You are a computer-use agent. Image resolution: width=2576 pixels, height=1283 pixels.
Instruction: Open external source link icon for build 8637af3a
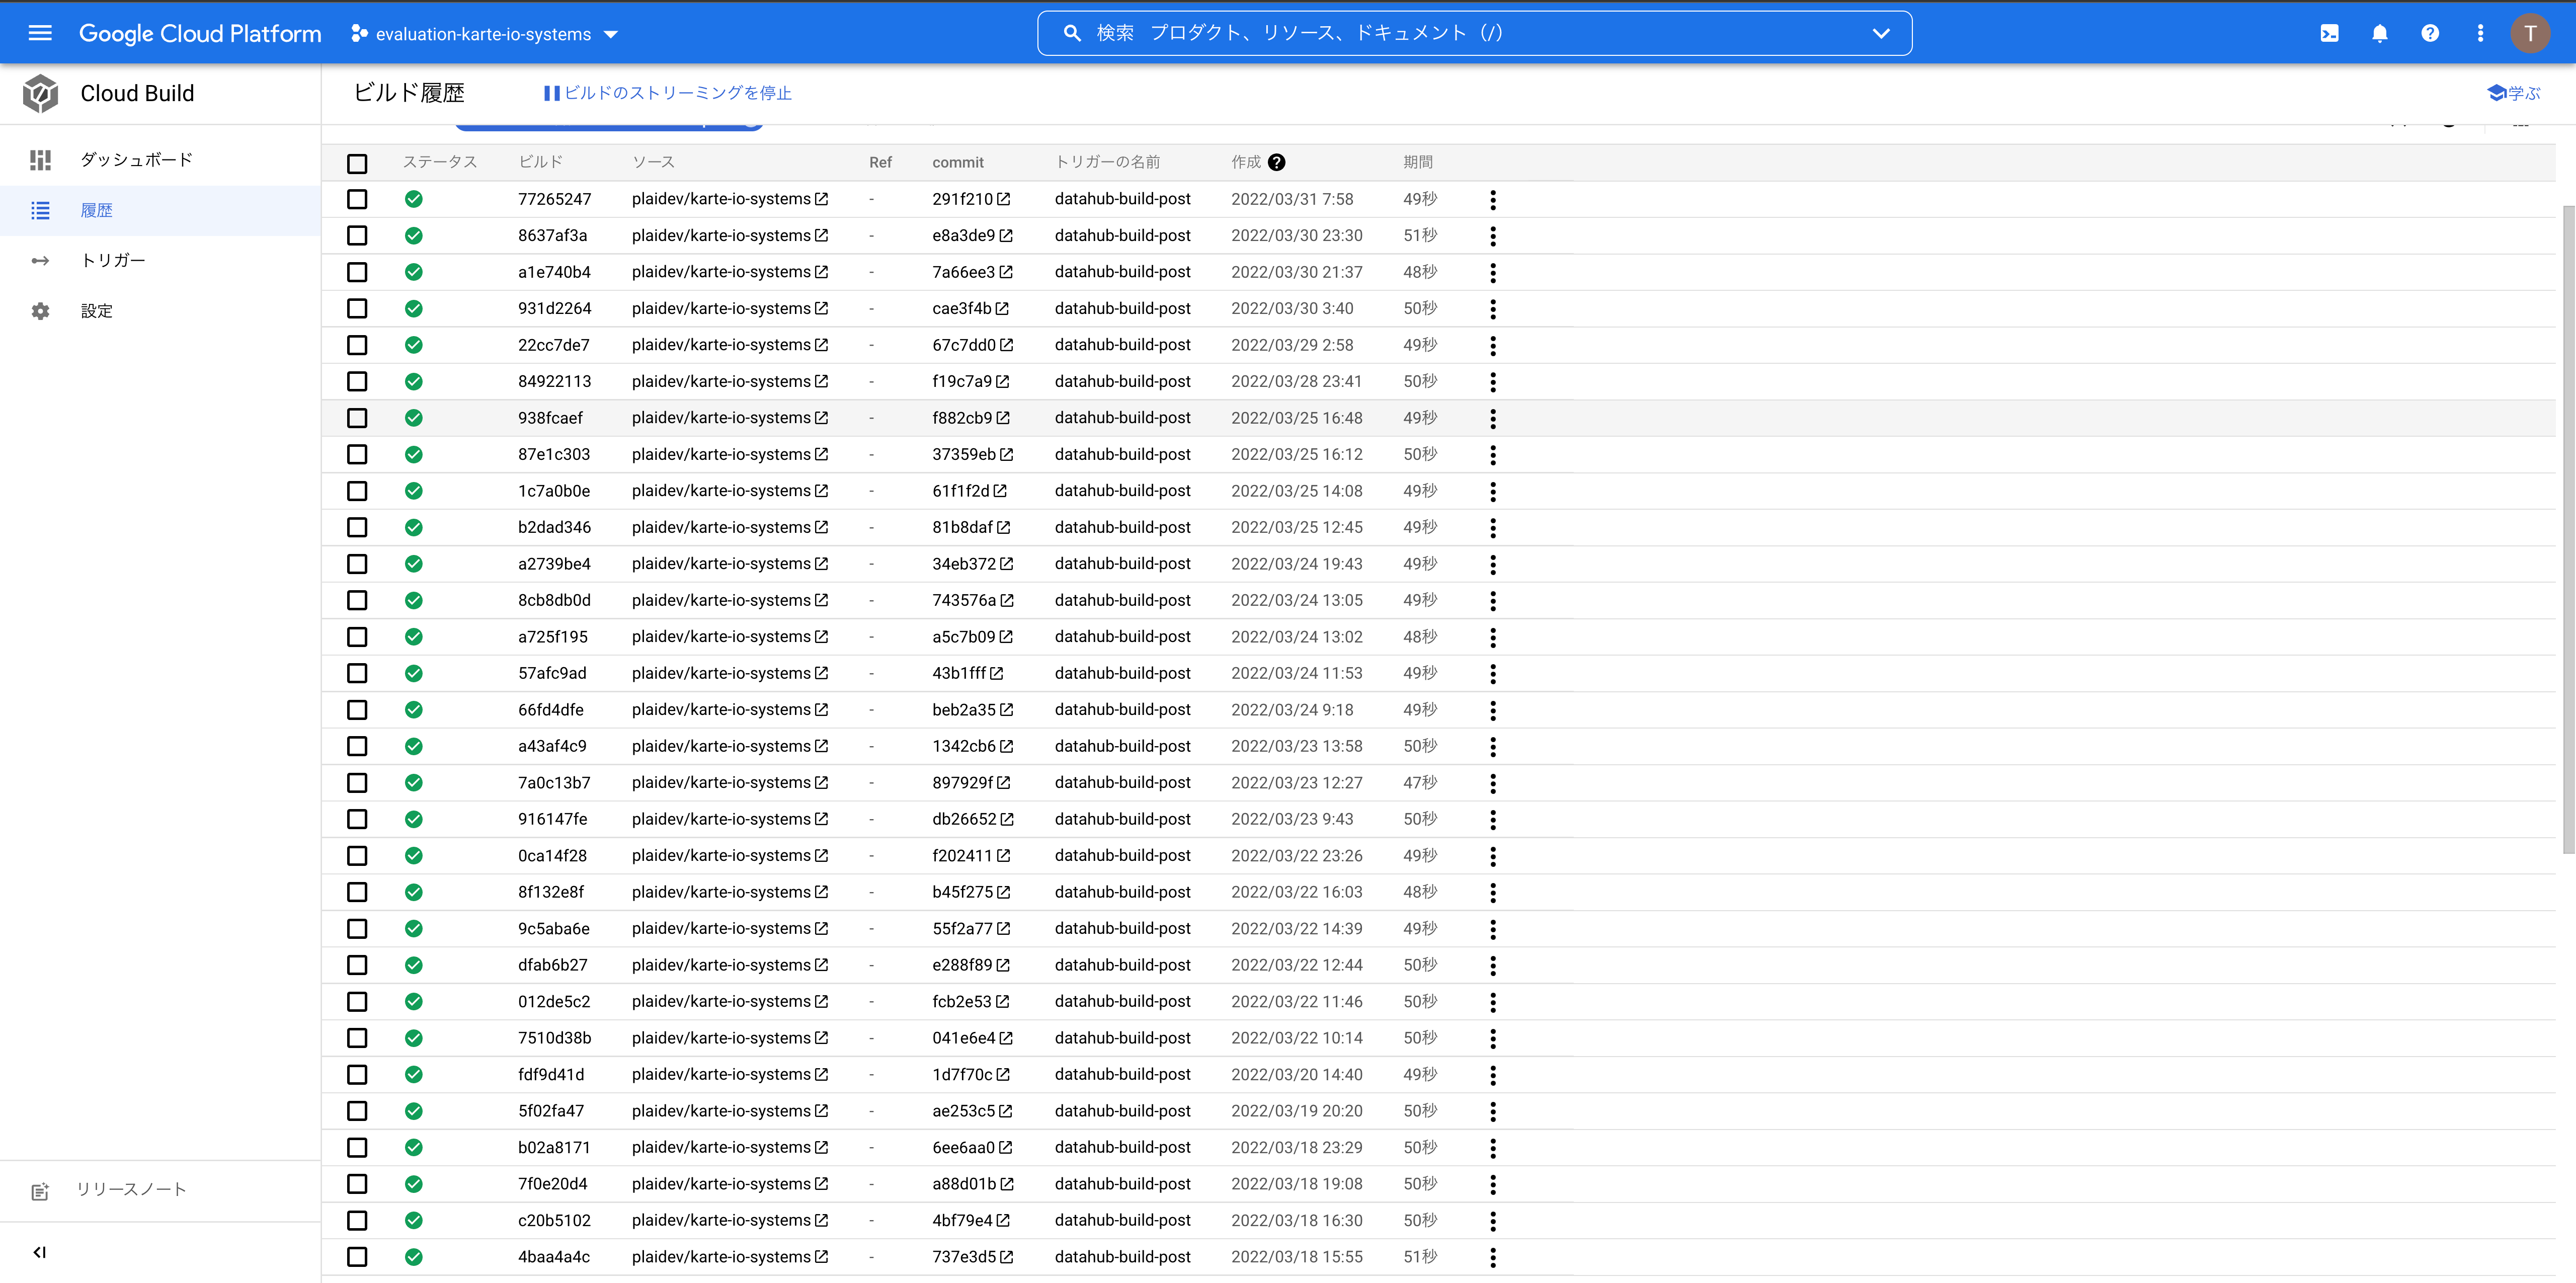(821, 235)
